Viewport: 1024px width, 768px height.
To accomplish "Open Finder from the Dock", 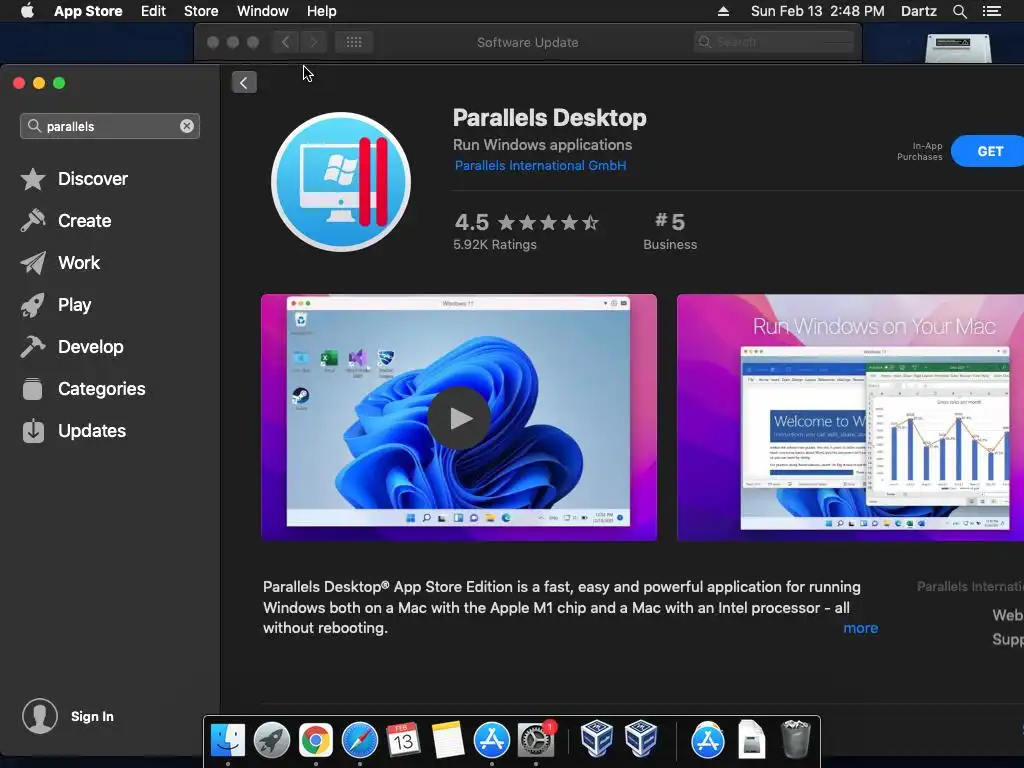I will point(228,740).
